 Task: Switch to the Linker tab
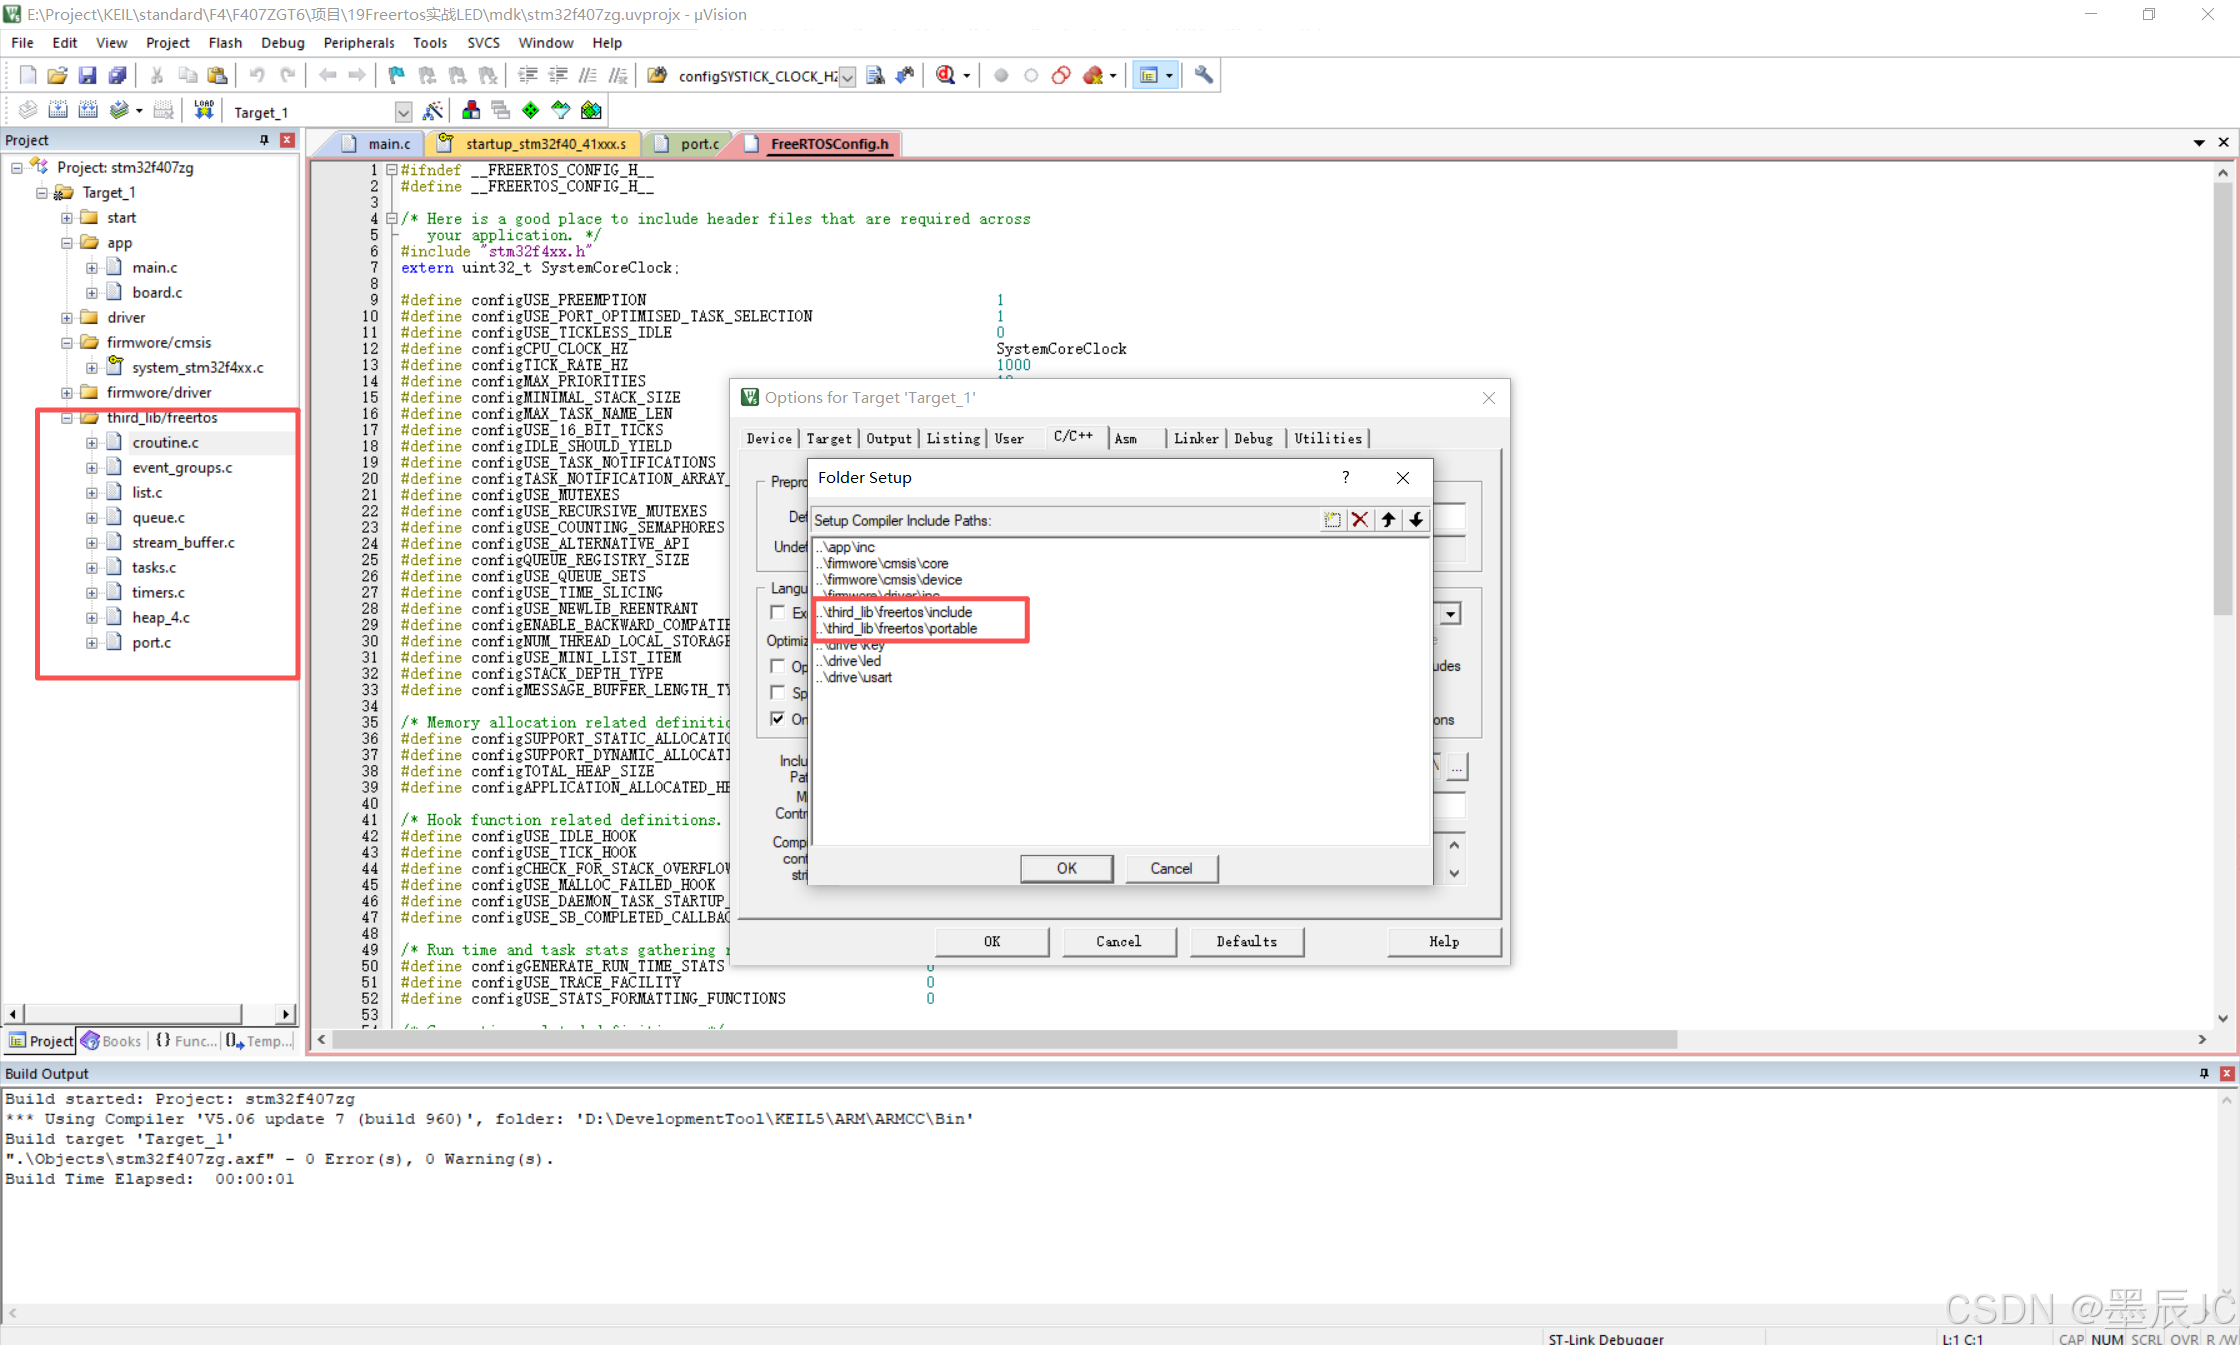(1196, 438)
